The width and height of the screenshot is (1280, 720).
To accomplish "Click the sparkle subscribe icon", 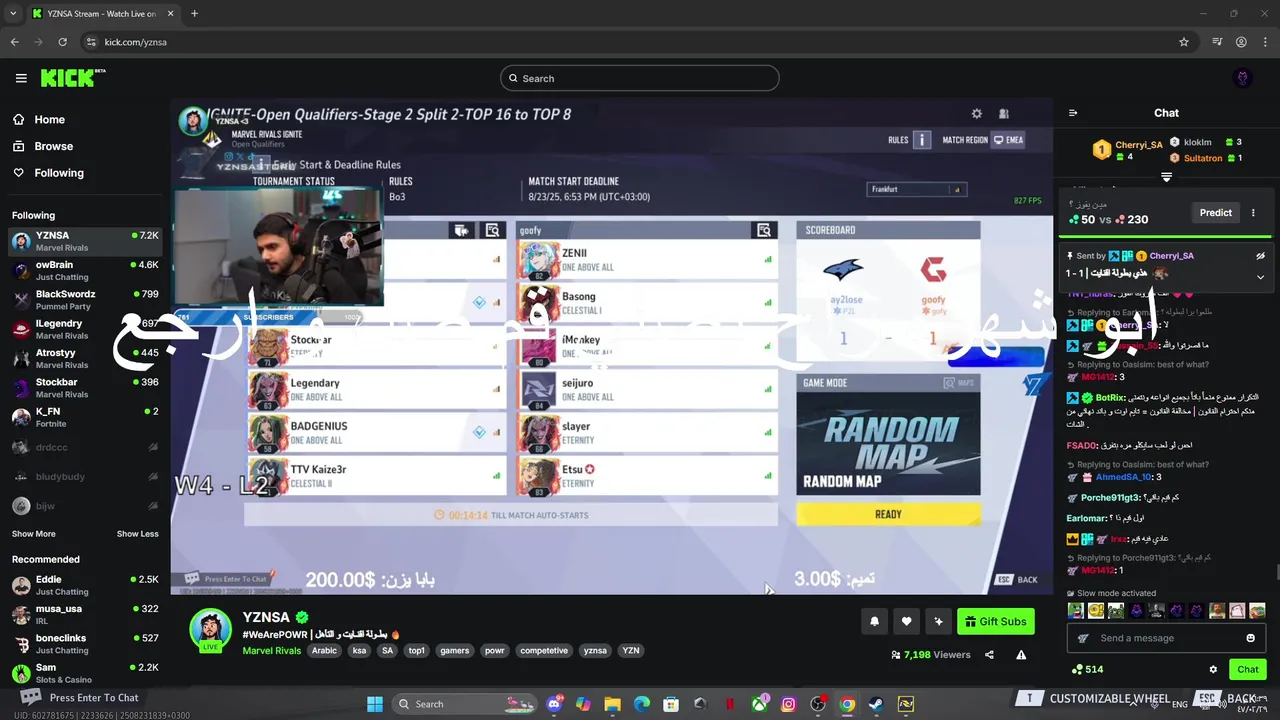I will (938, 621).
